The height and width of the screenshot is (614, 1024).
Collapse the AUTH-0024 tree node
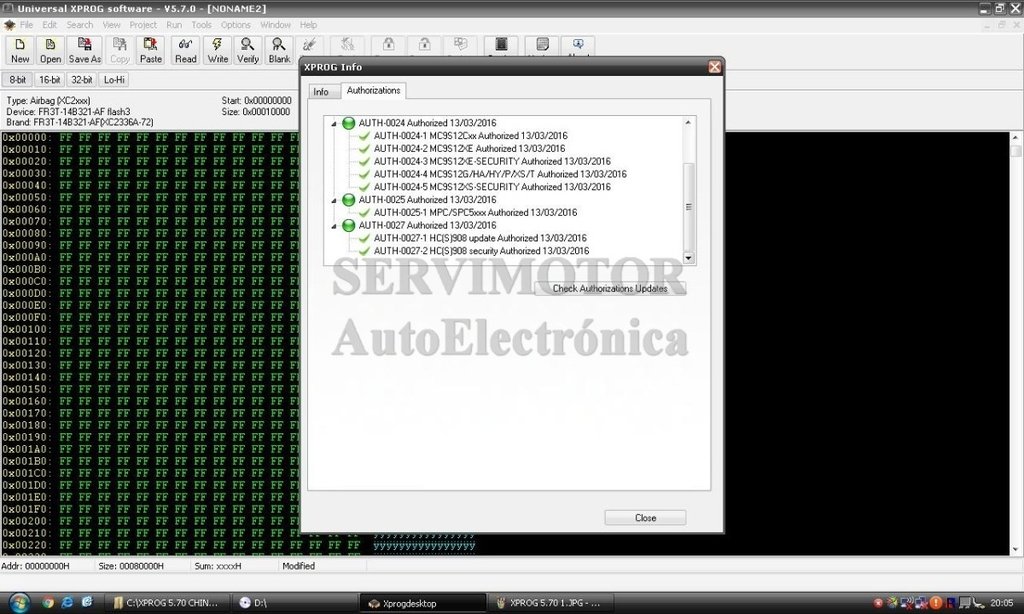tap(334, 123)
